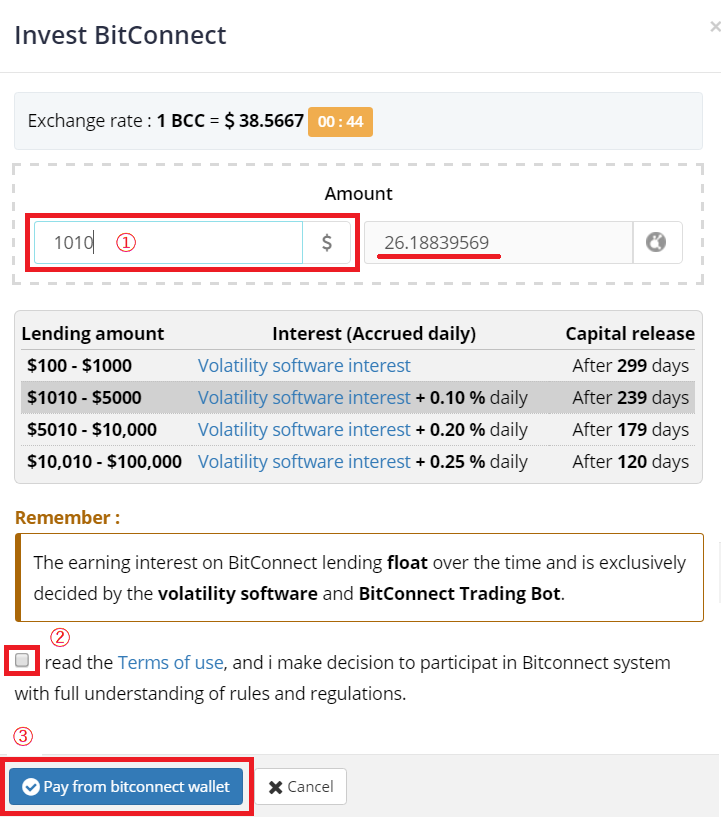724x817 pixels.
Task: Click the Interest (Accrued daily) column header
Action: (374, 334)
